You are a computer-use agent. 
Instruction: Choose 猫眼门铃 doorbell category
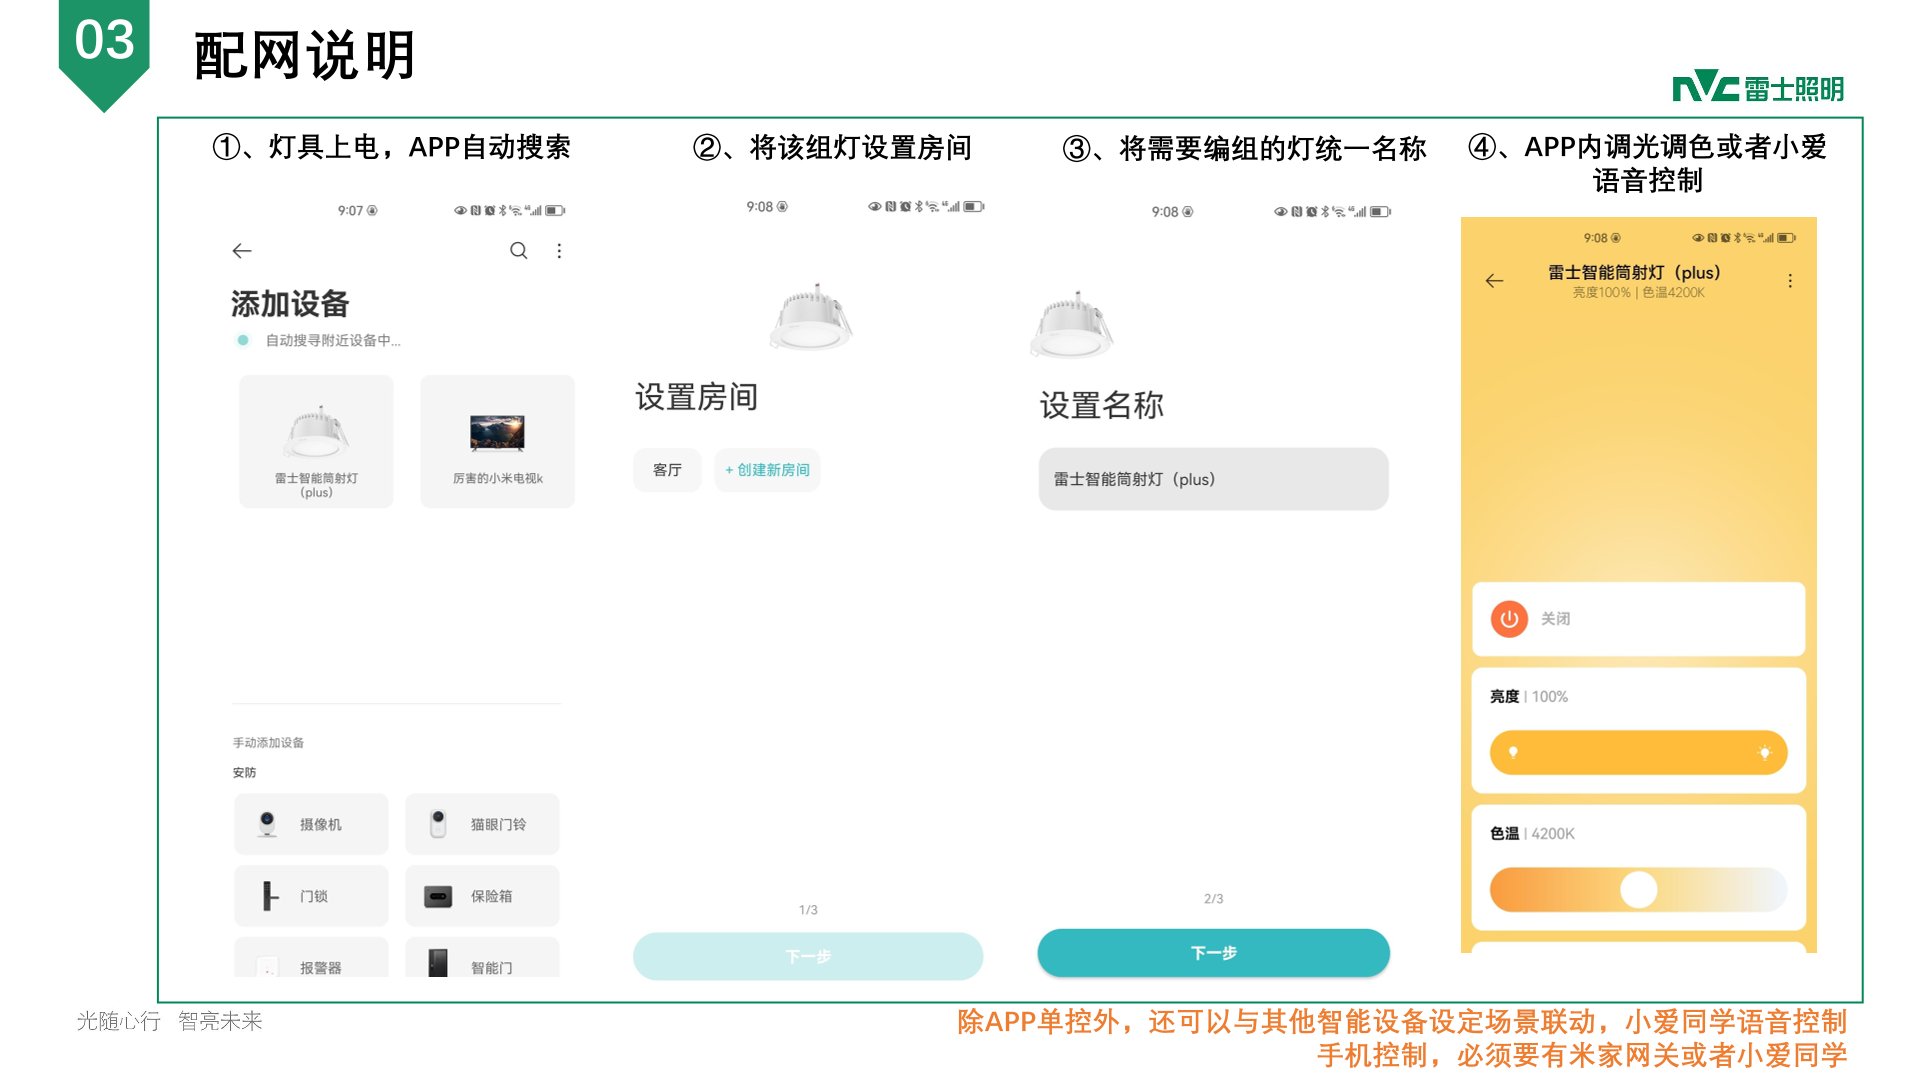pos(482,824)
